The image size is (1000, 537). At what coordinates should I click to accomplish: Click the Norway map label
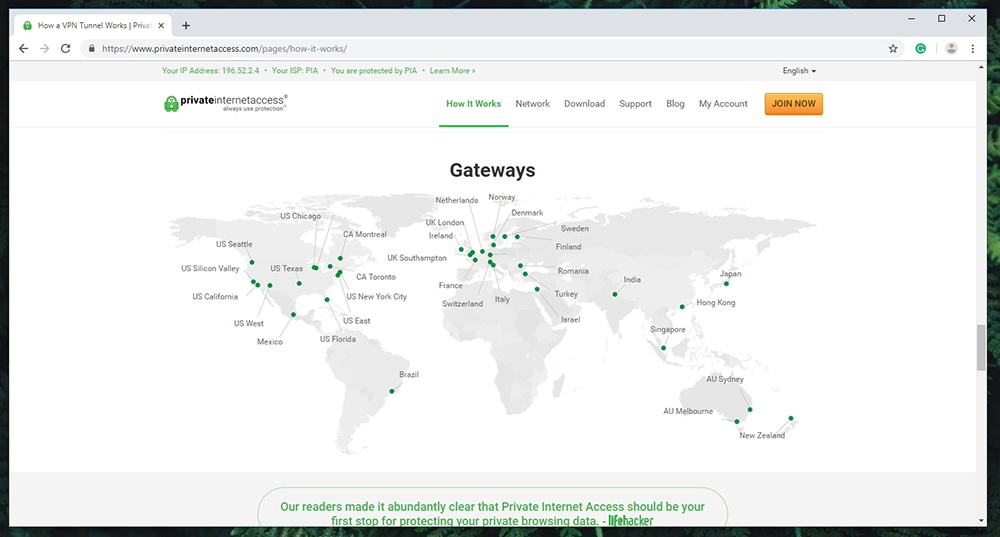coord(502,197)
